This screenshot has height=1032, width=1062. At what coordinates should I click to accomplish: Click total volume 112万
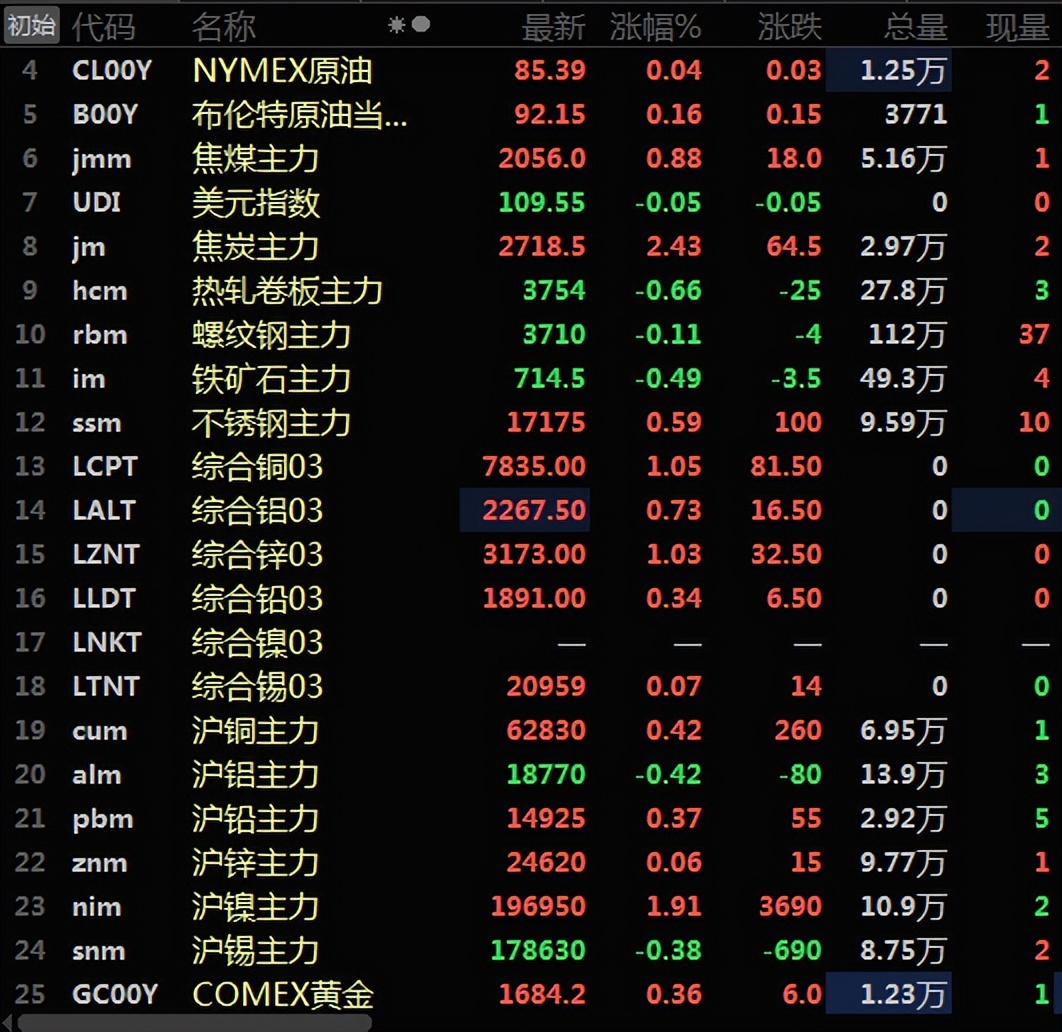click(908, 335)
